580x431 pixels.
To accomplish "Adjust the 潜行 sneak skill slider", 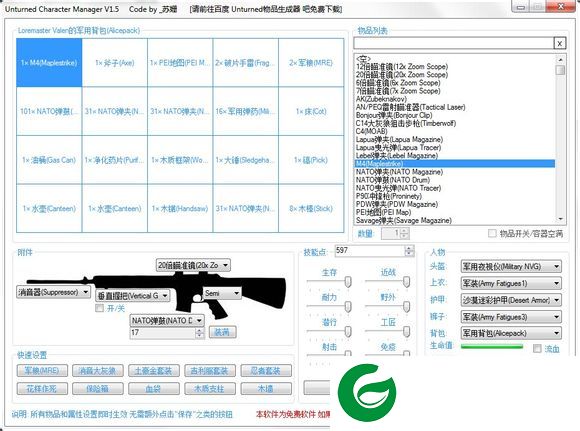I will pyautogui.click(x=348, y=332).
